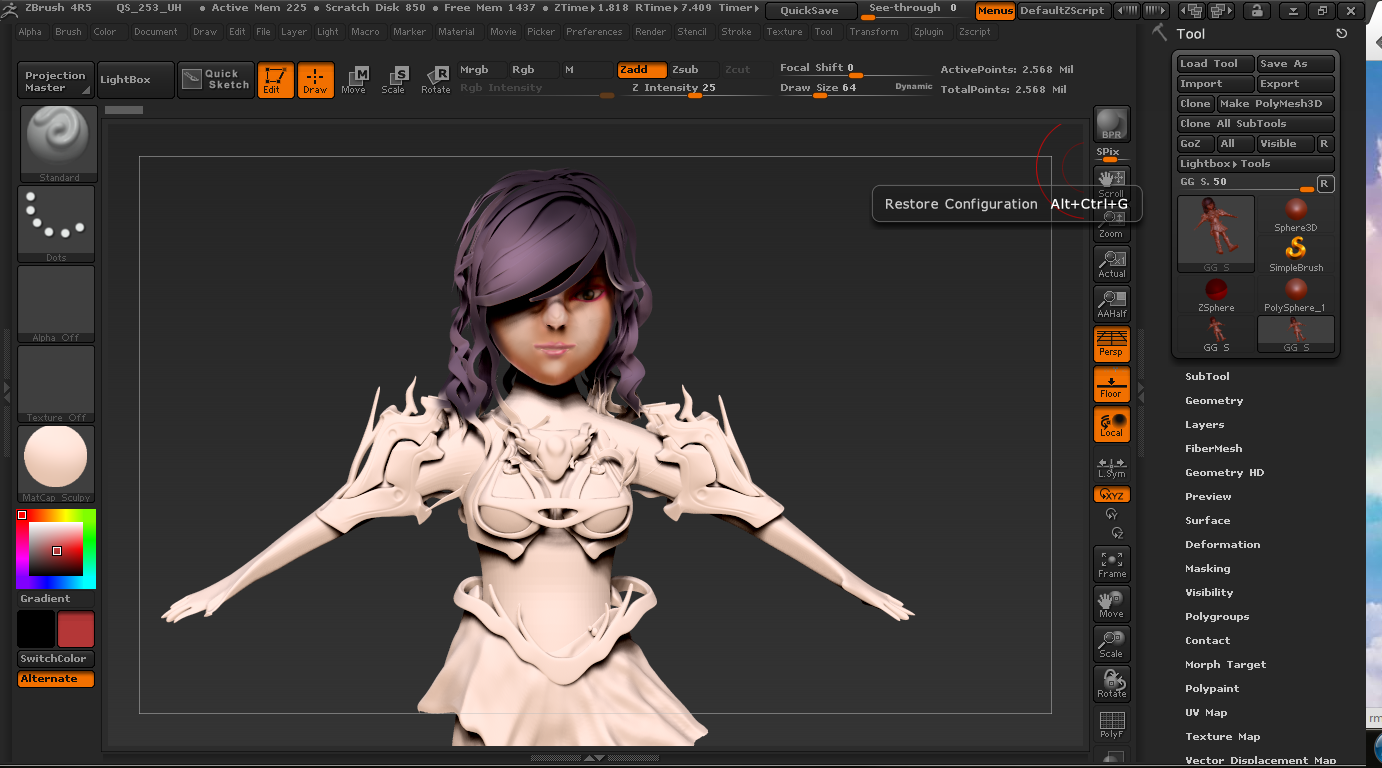Render with the BPR button

(x=1112, y=124)
